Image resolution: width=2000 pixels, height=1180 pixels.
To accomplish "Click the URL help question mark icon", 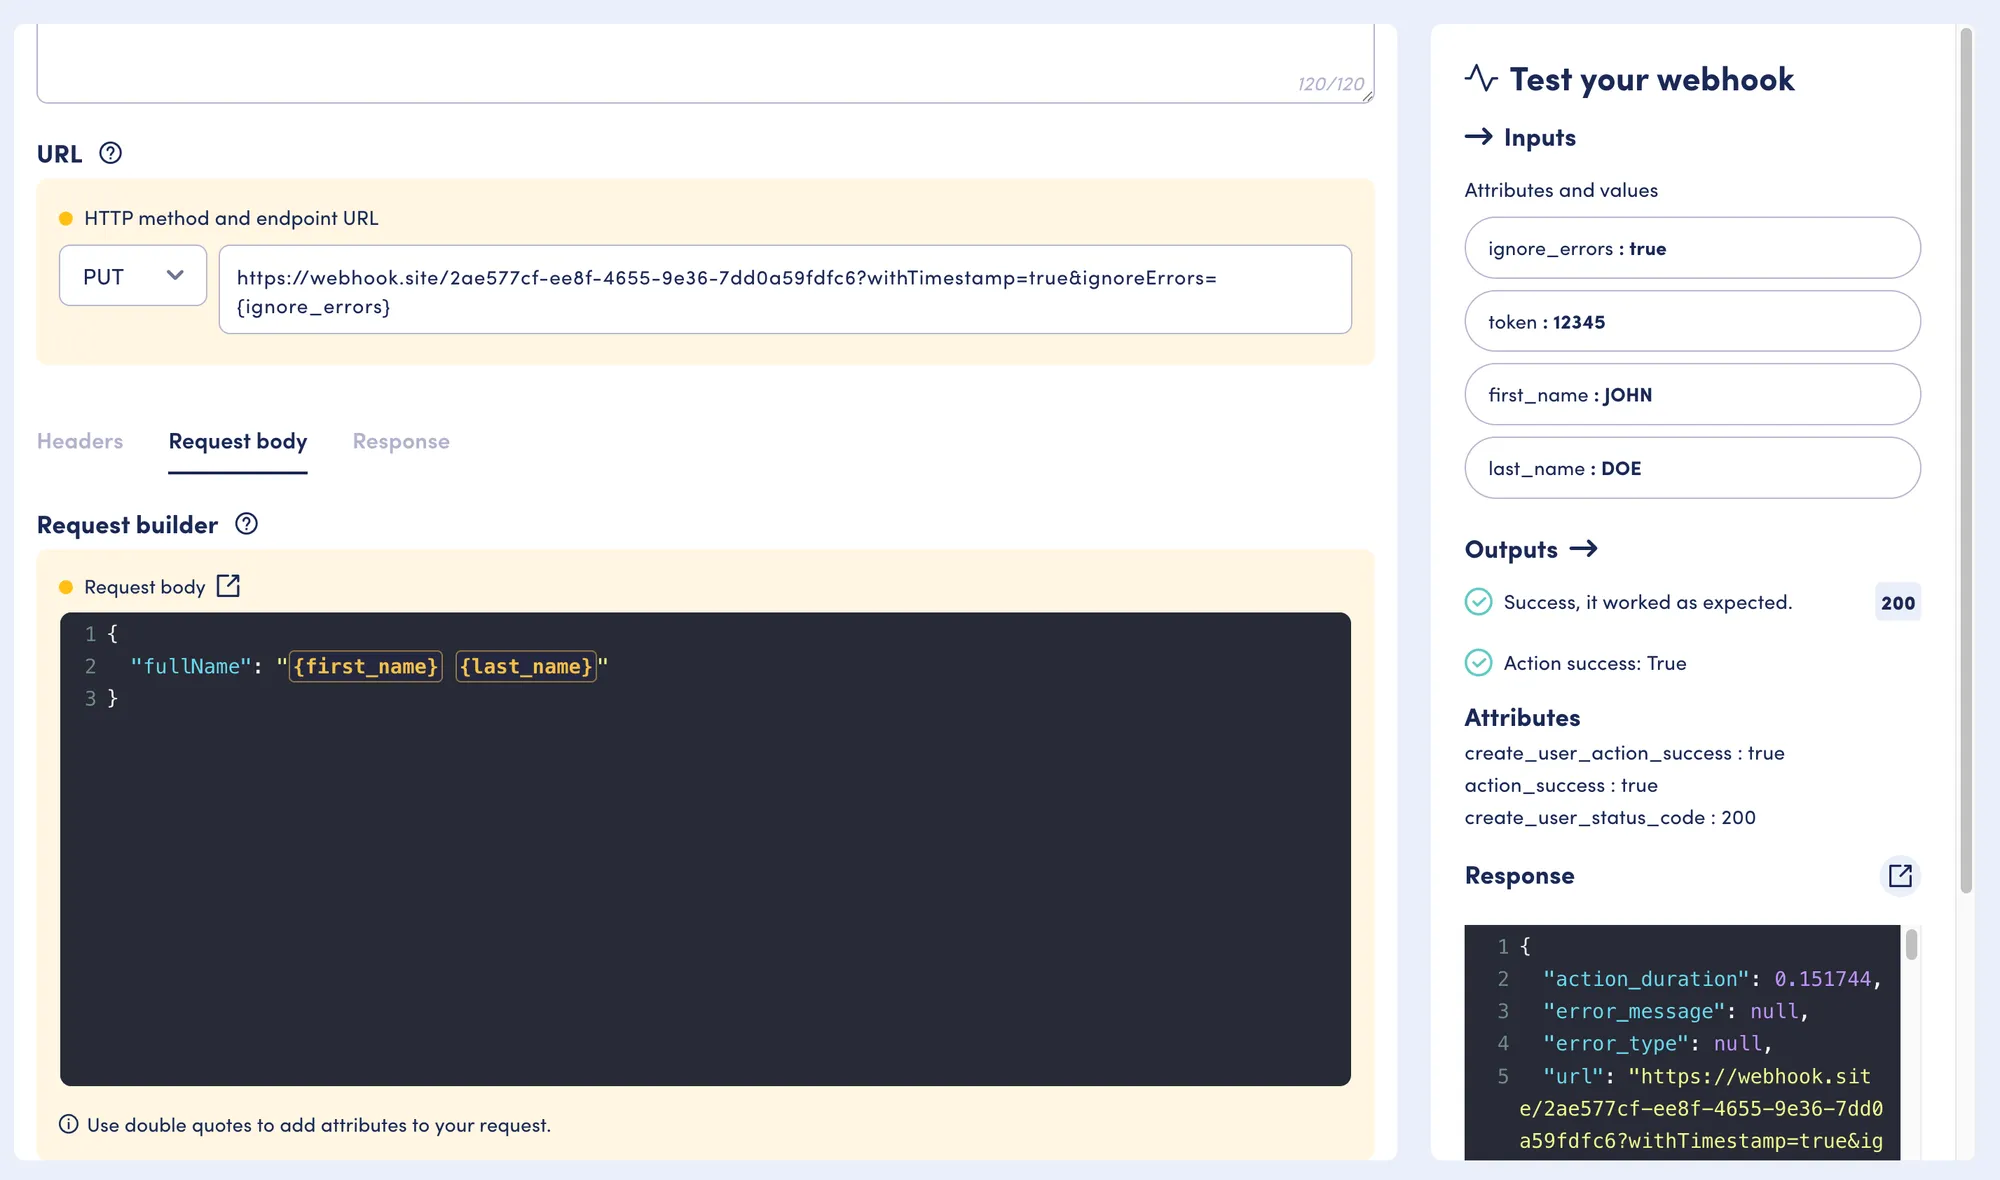I will coord(111,153).
